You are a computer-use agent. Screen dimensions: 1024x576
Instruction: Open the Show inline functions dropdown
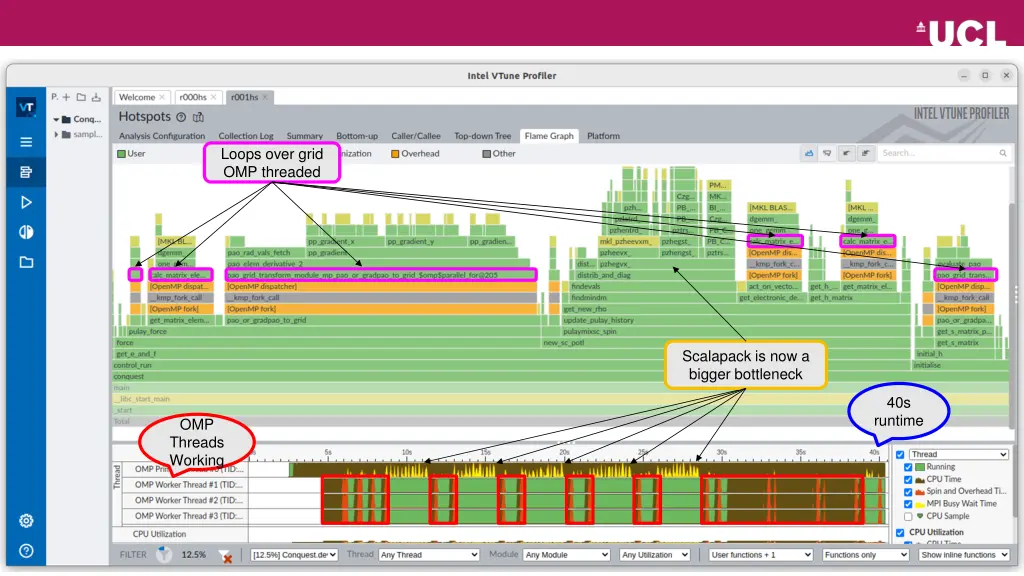(964, 555)
